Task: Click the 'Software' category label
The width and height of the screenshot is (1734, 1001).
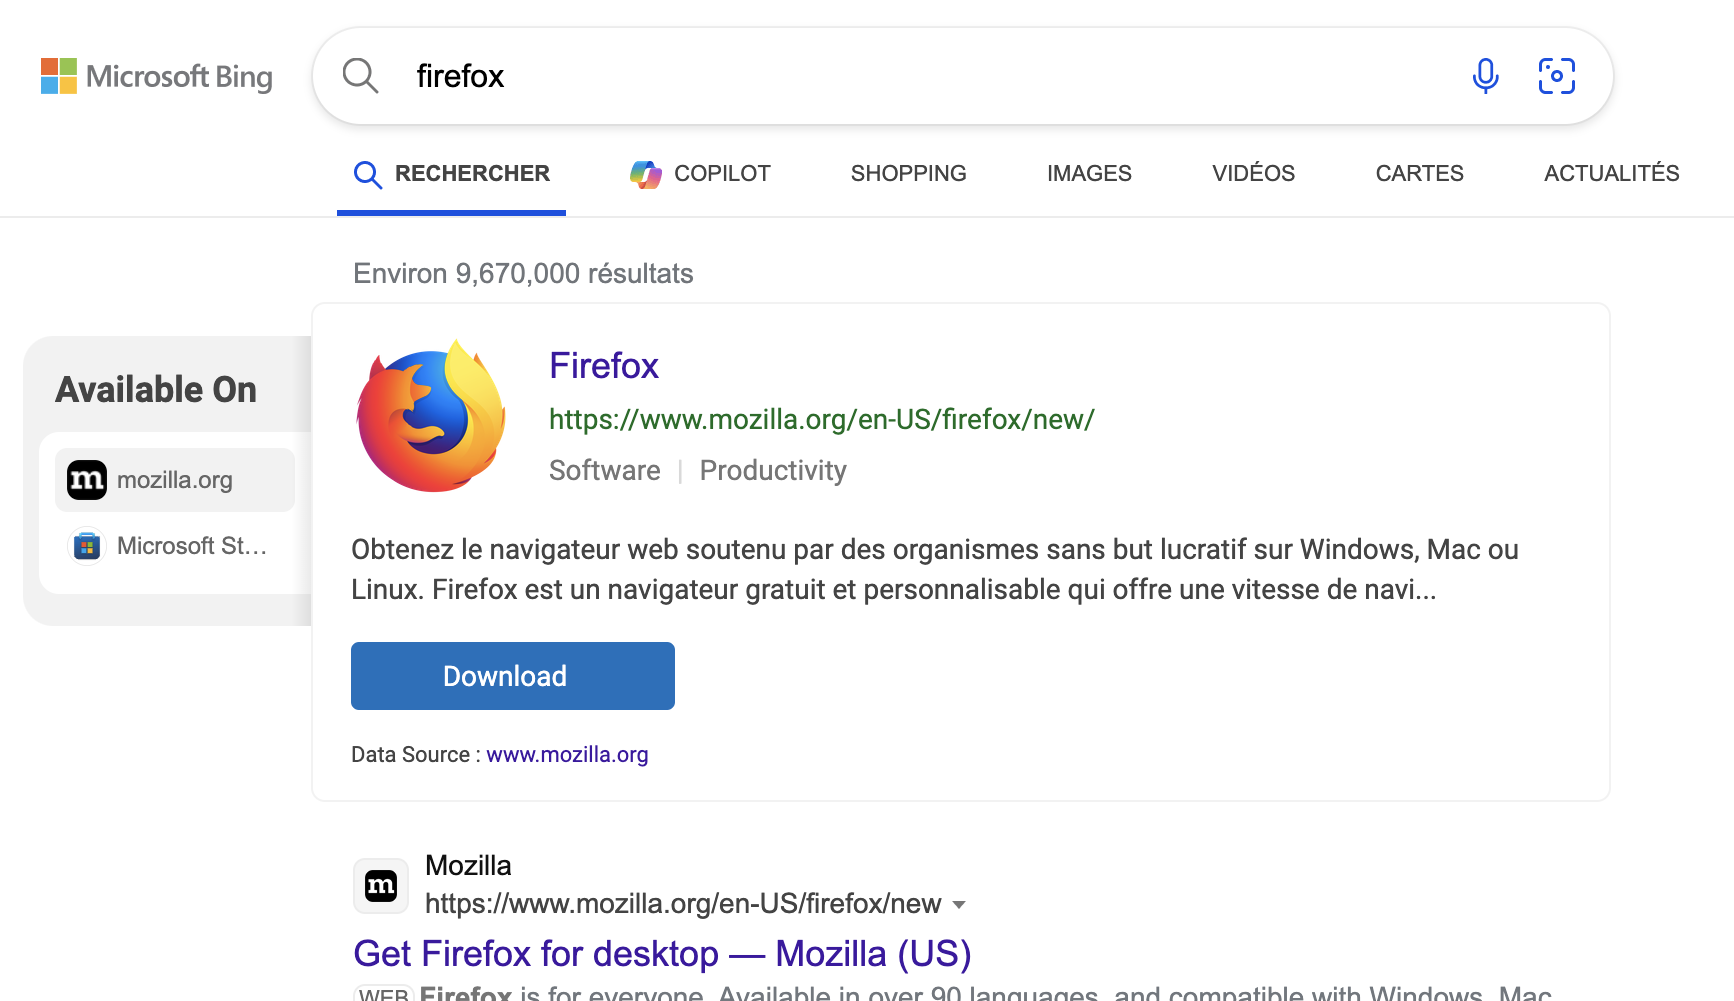Action: click(x=605, y=471)
